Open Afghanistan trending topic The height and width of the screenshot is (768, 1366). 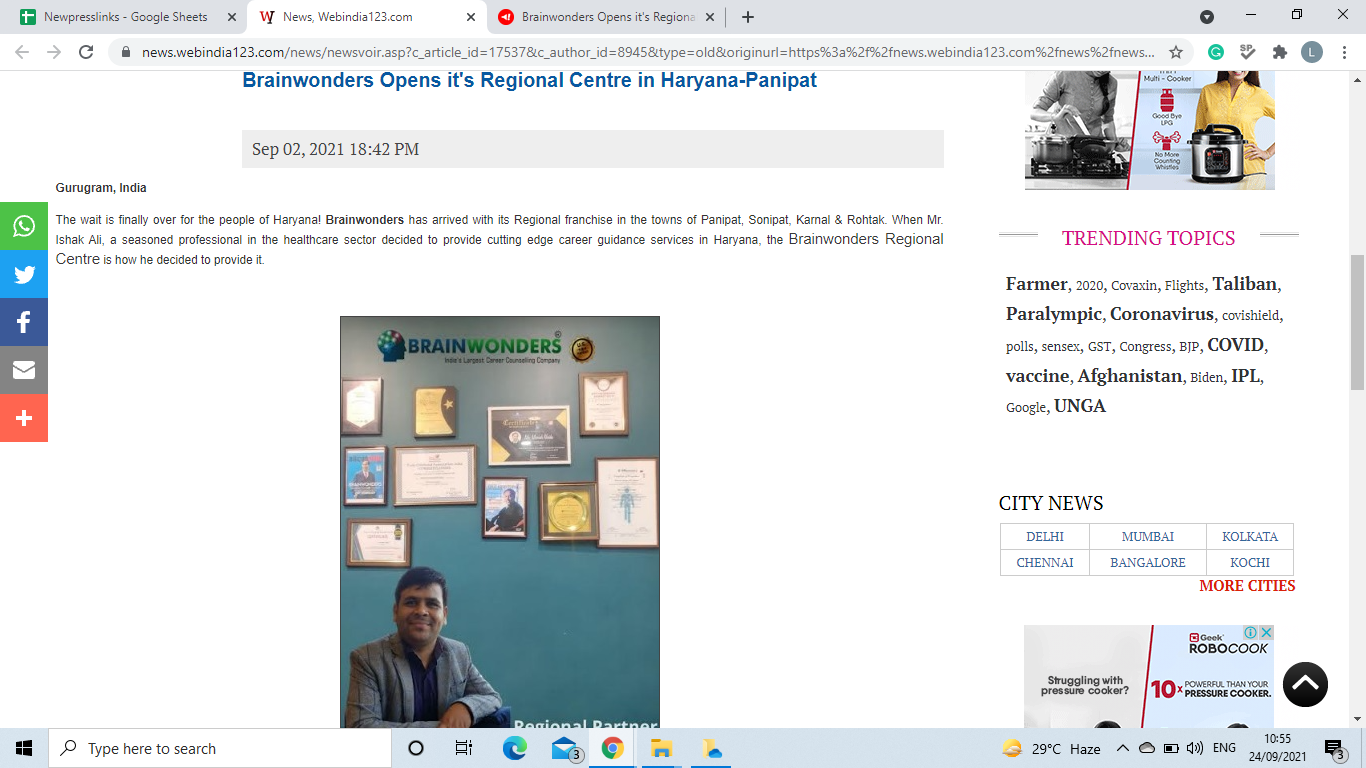1130,376
